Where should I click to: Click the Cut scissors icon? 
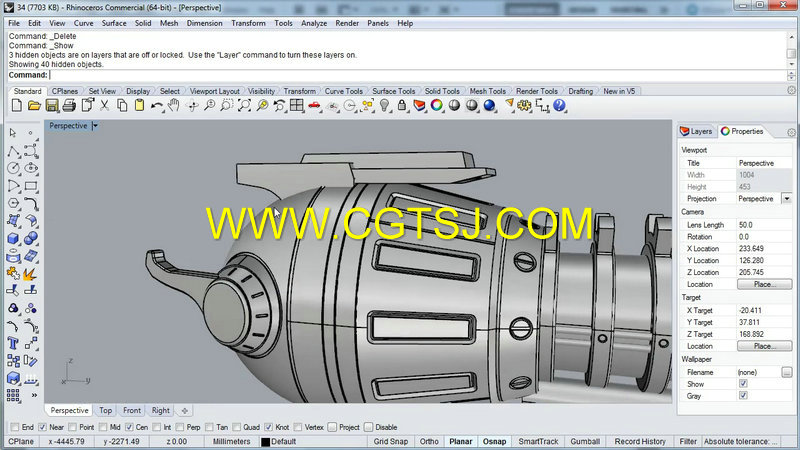tap(105, 106)
